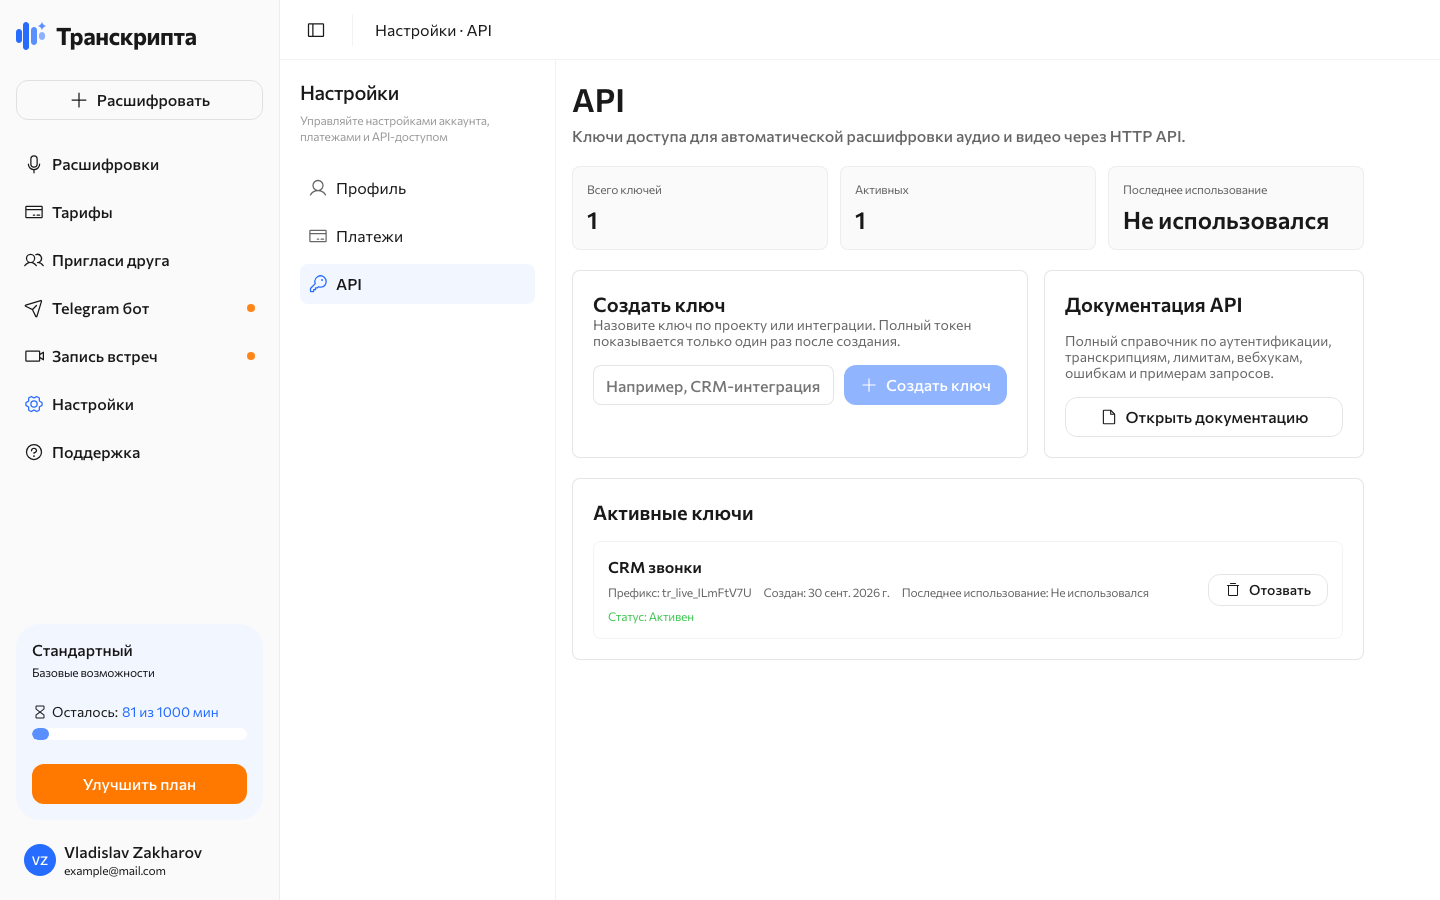
Task: Click the Расшифровать button
Action: point(139,100)
